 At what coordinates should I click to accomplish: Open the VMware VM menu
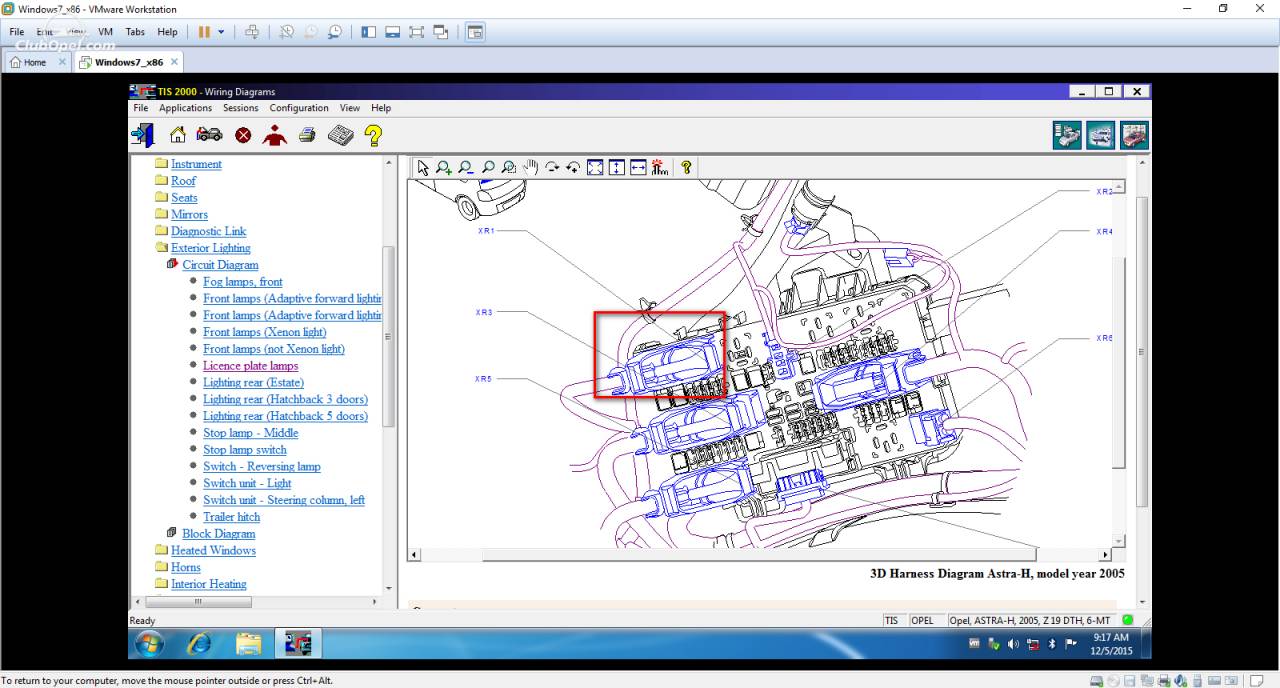[x=105, y=32]
